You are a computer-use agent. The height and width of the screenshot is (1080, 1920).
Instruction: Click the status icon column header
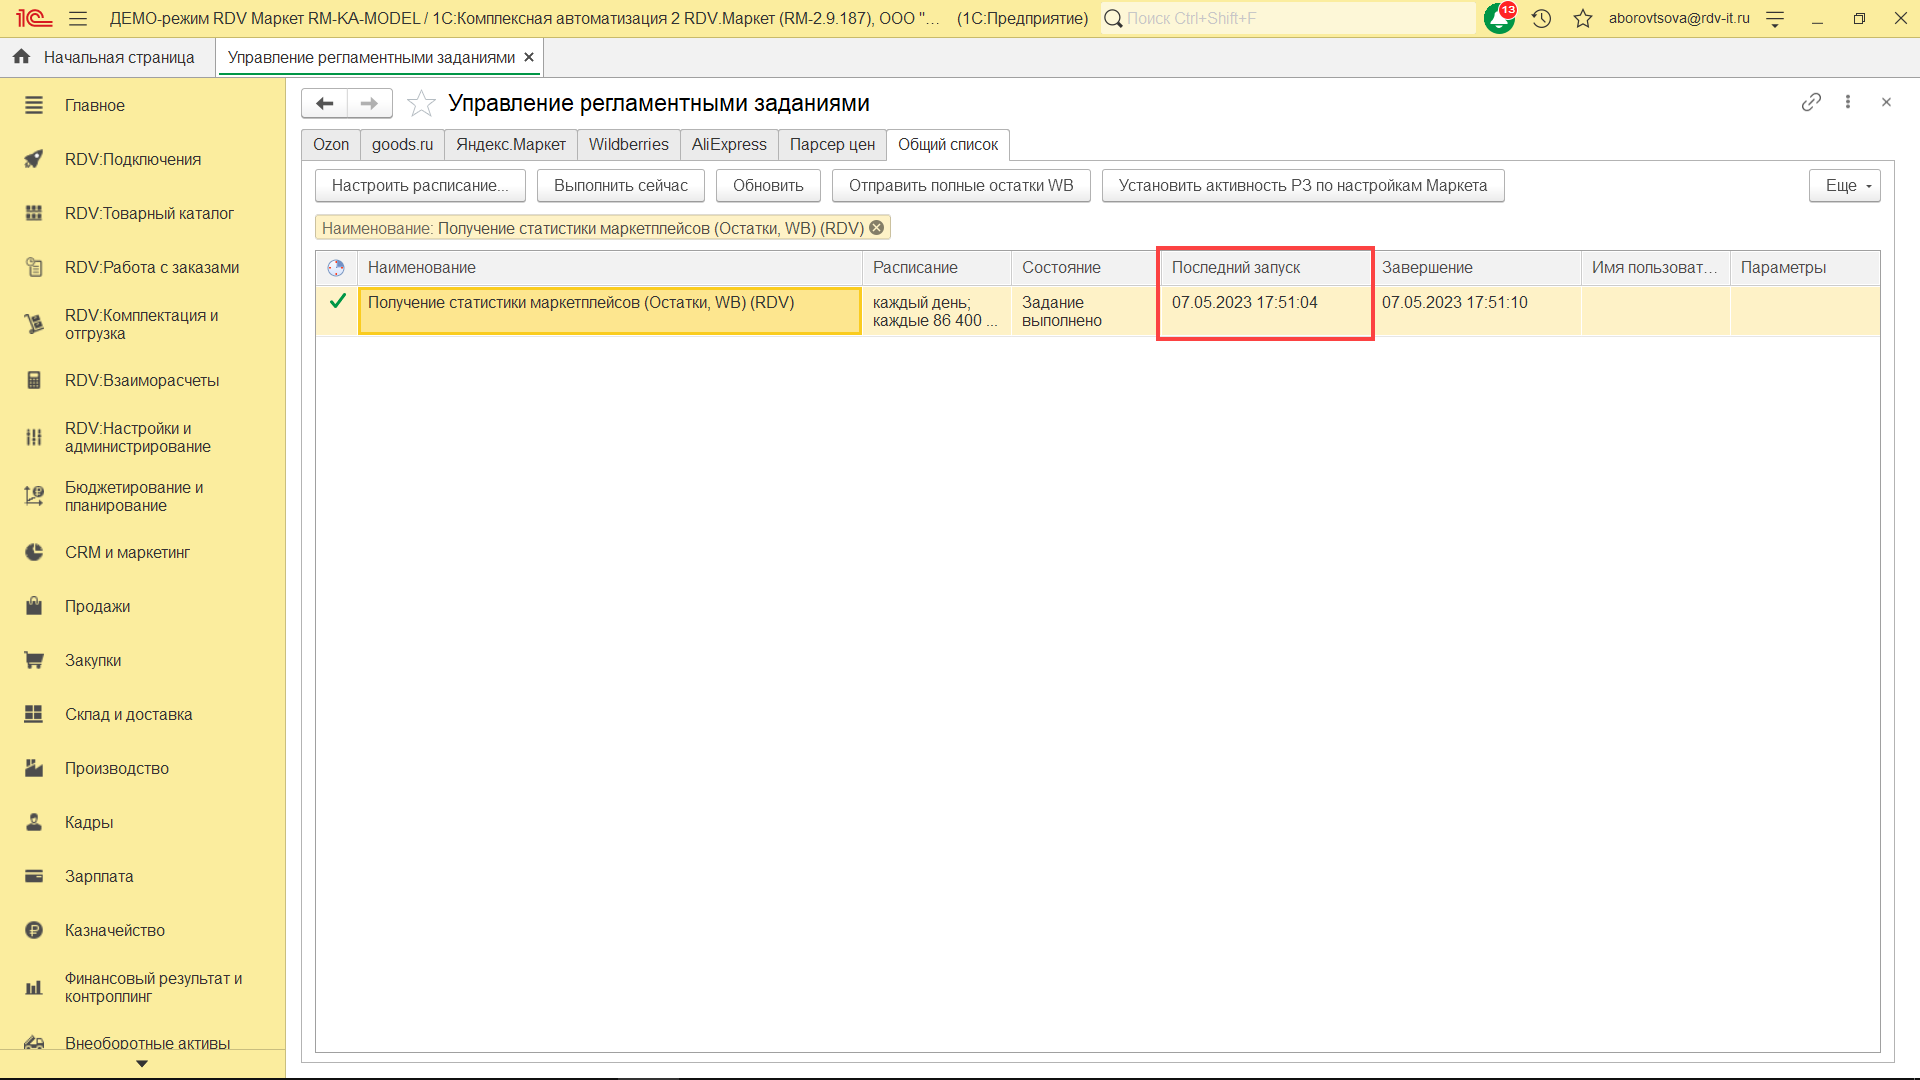click(336, 268)
